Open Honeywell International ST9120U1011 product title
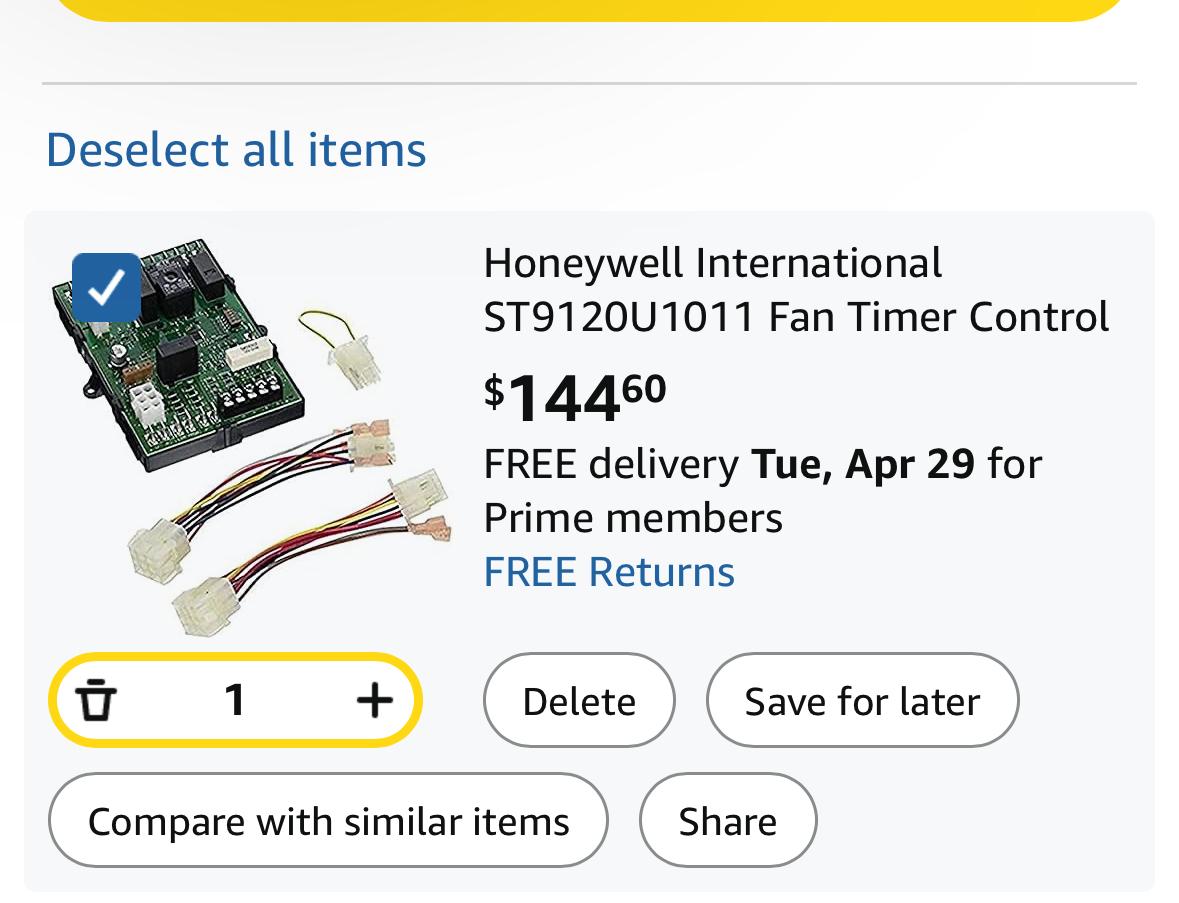The image size is (1179, 903). tap(796, 289)
